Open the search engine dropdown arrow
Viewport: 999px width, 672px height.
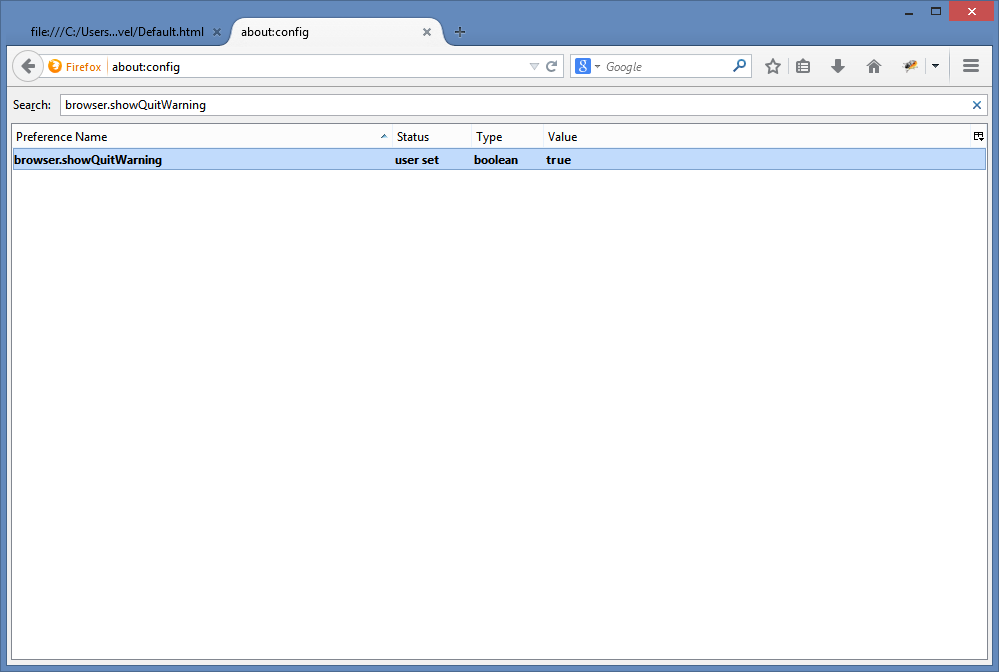597,66
